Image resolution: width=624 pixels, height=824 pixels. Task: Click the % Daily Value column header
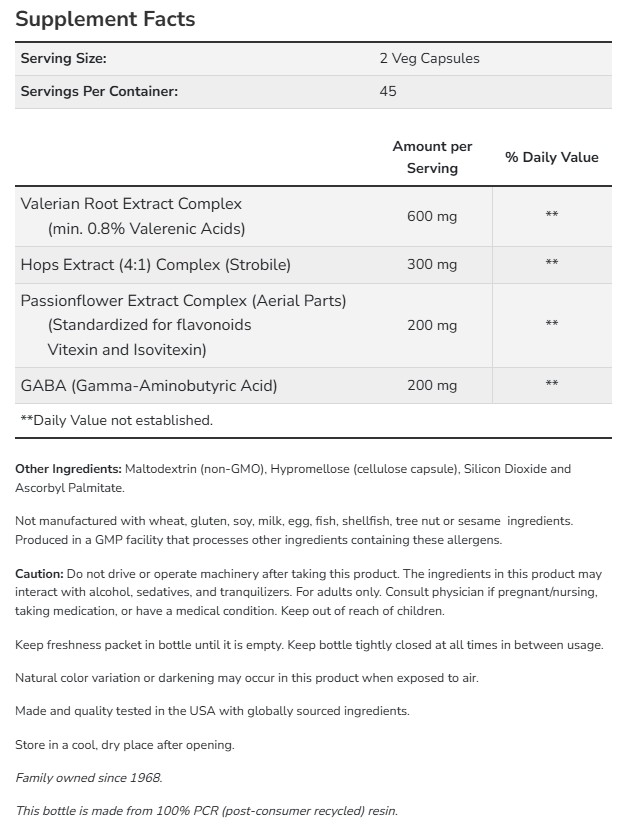pos(551,157)
